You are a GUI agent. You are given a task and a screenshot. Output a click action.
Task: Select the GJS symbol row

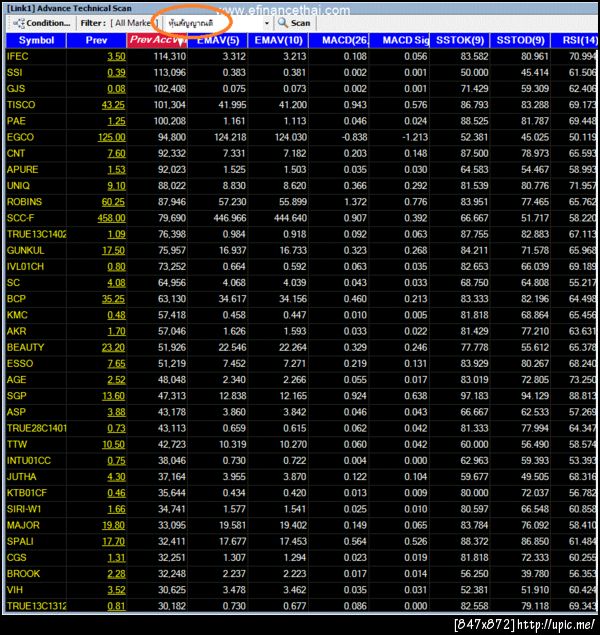coord(301,89)
